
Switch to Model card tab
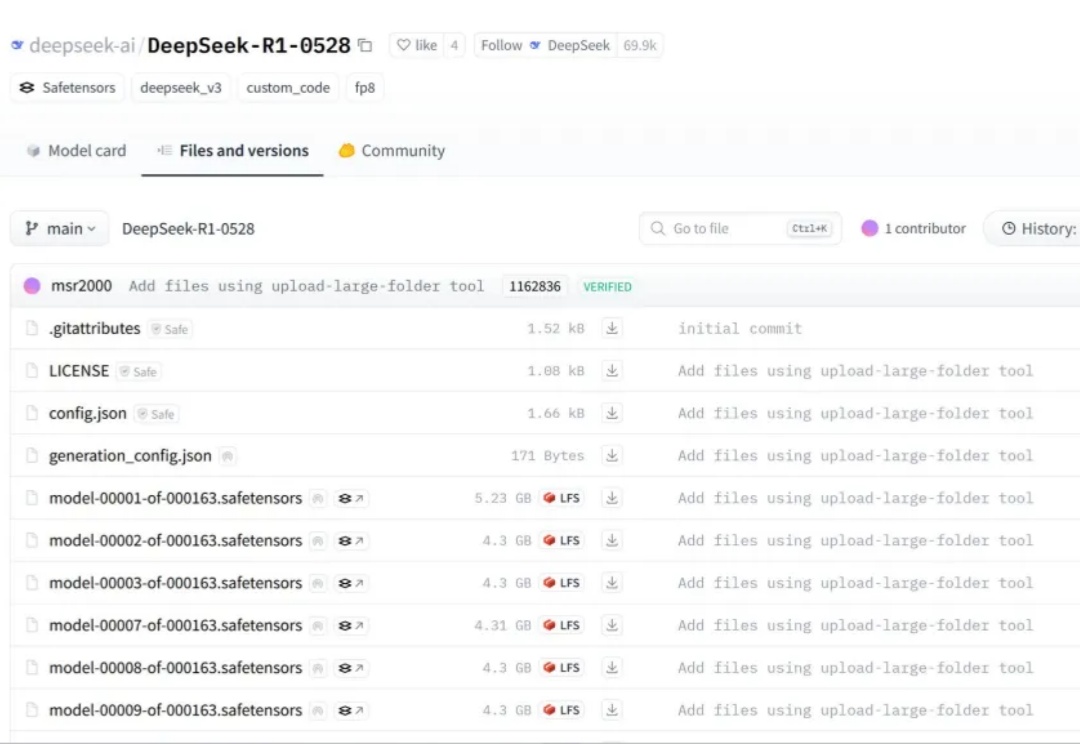(76, 151)
